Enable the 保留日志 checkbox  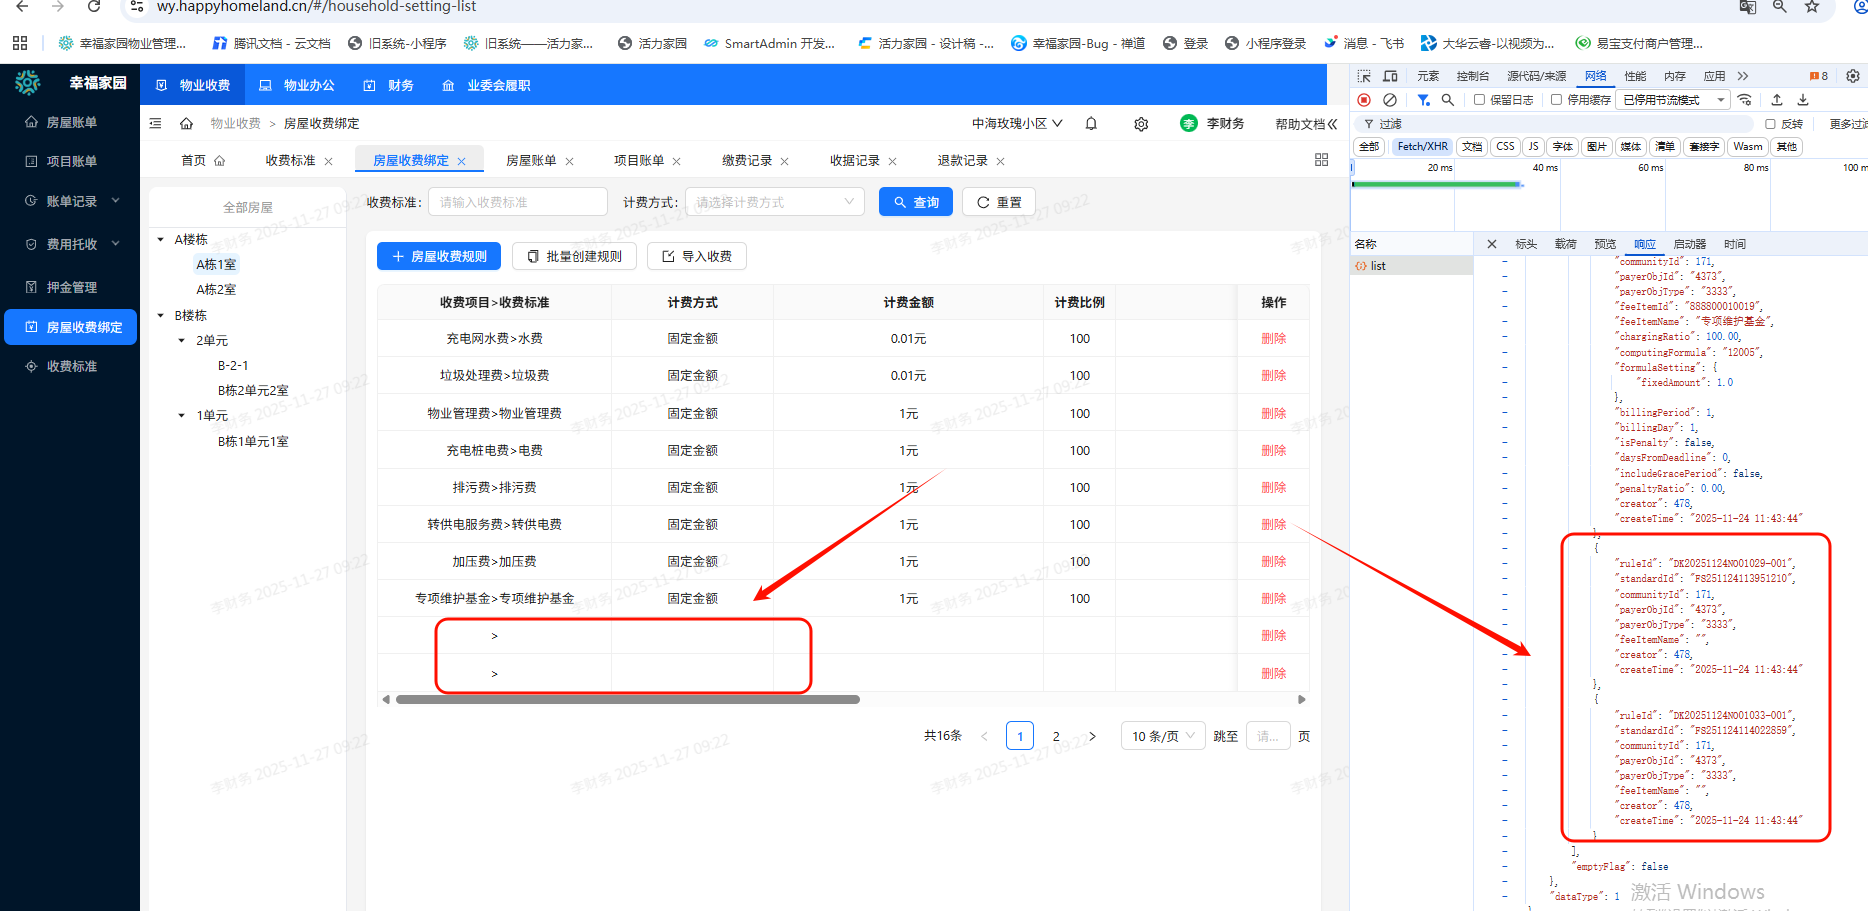1479,100
